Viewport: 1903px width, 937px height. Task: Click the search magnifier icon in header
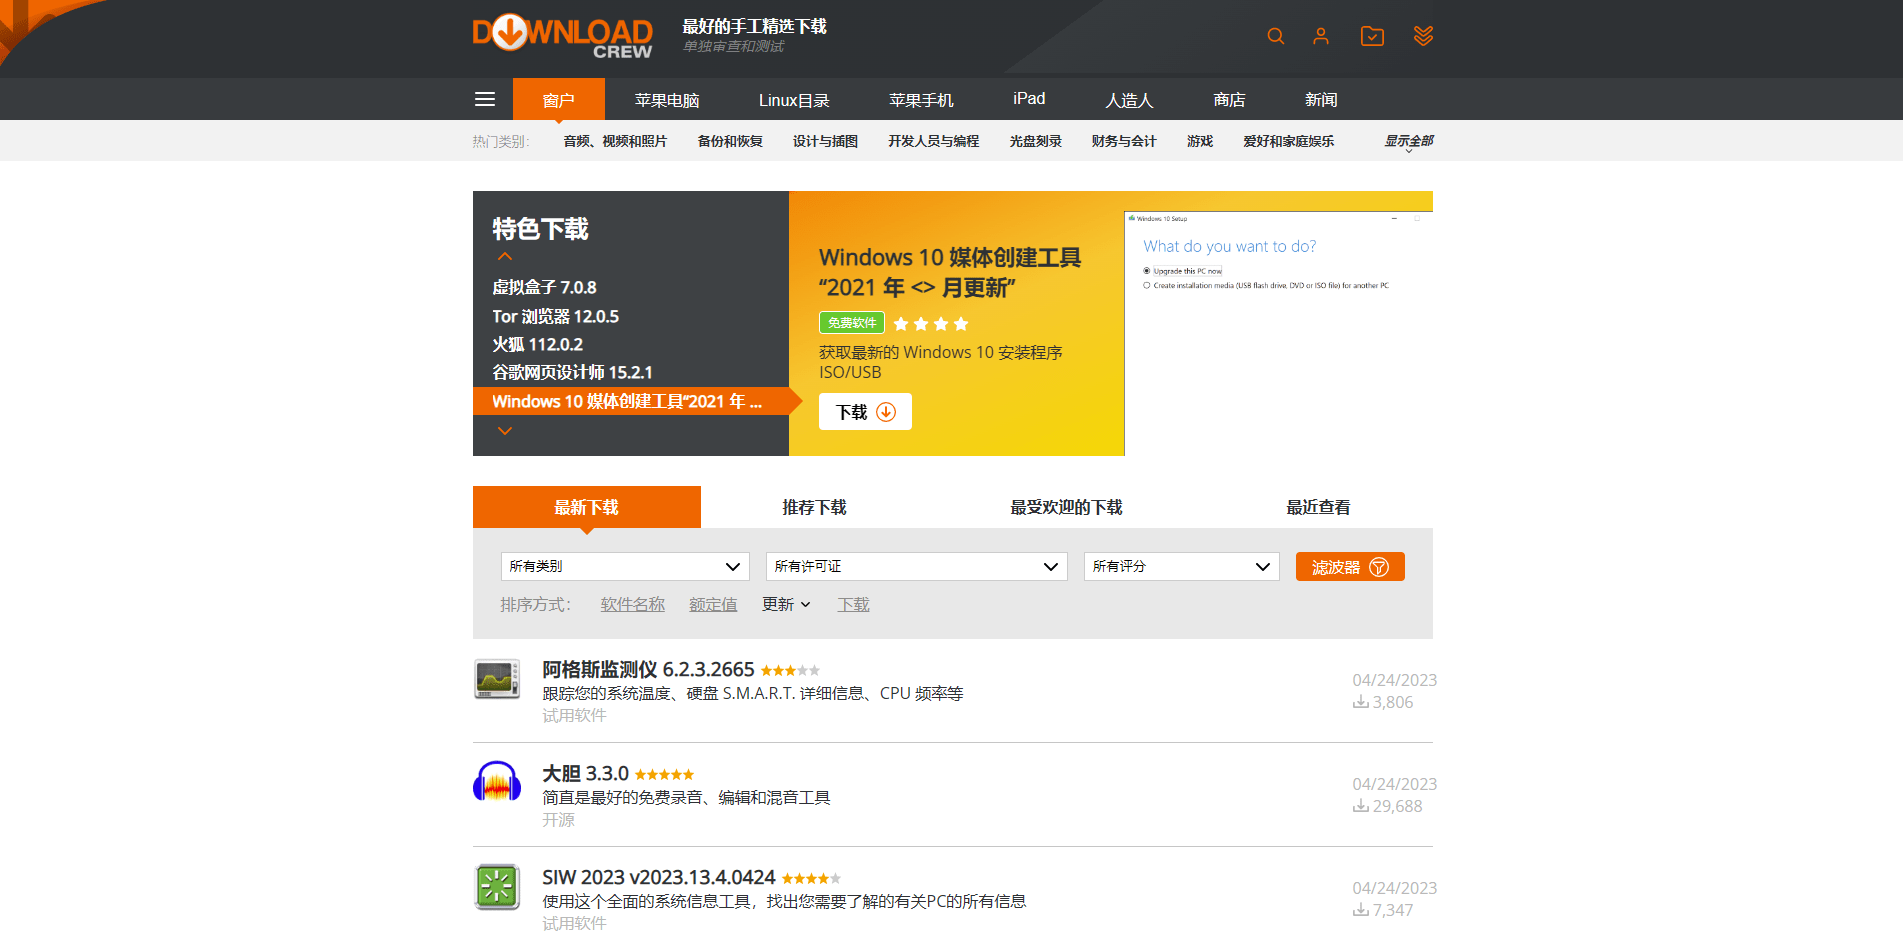(x=1275, y=36)
